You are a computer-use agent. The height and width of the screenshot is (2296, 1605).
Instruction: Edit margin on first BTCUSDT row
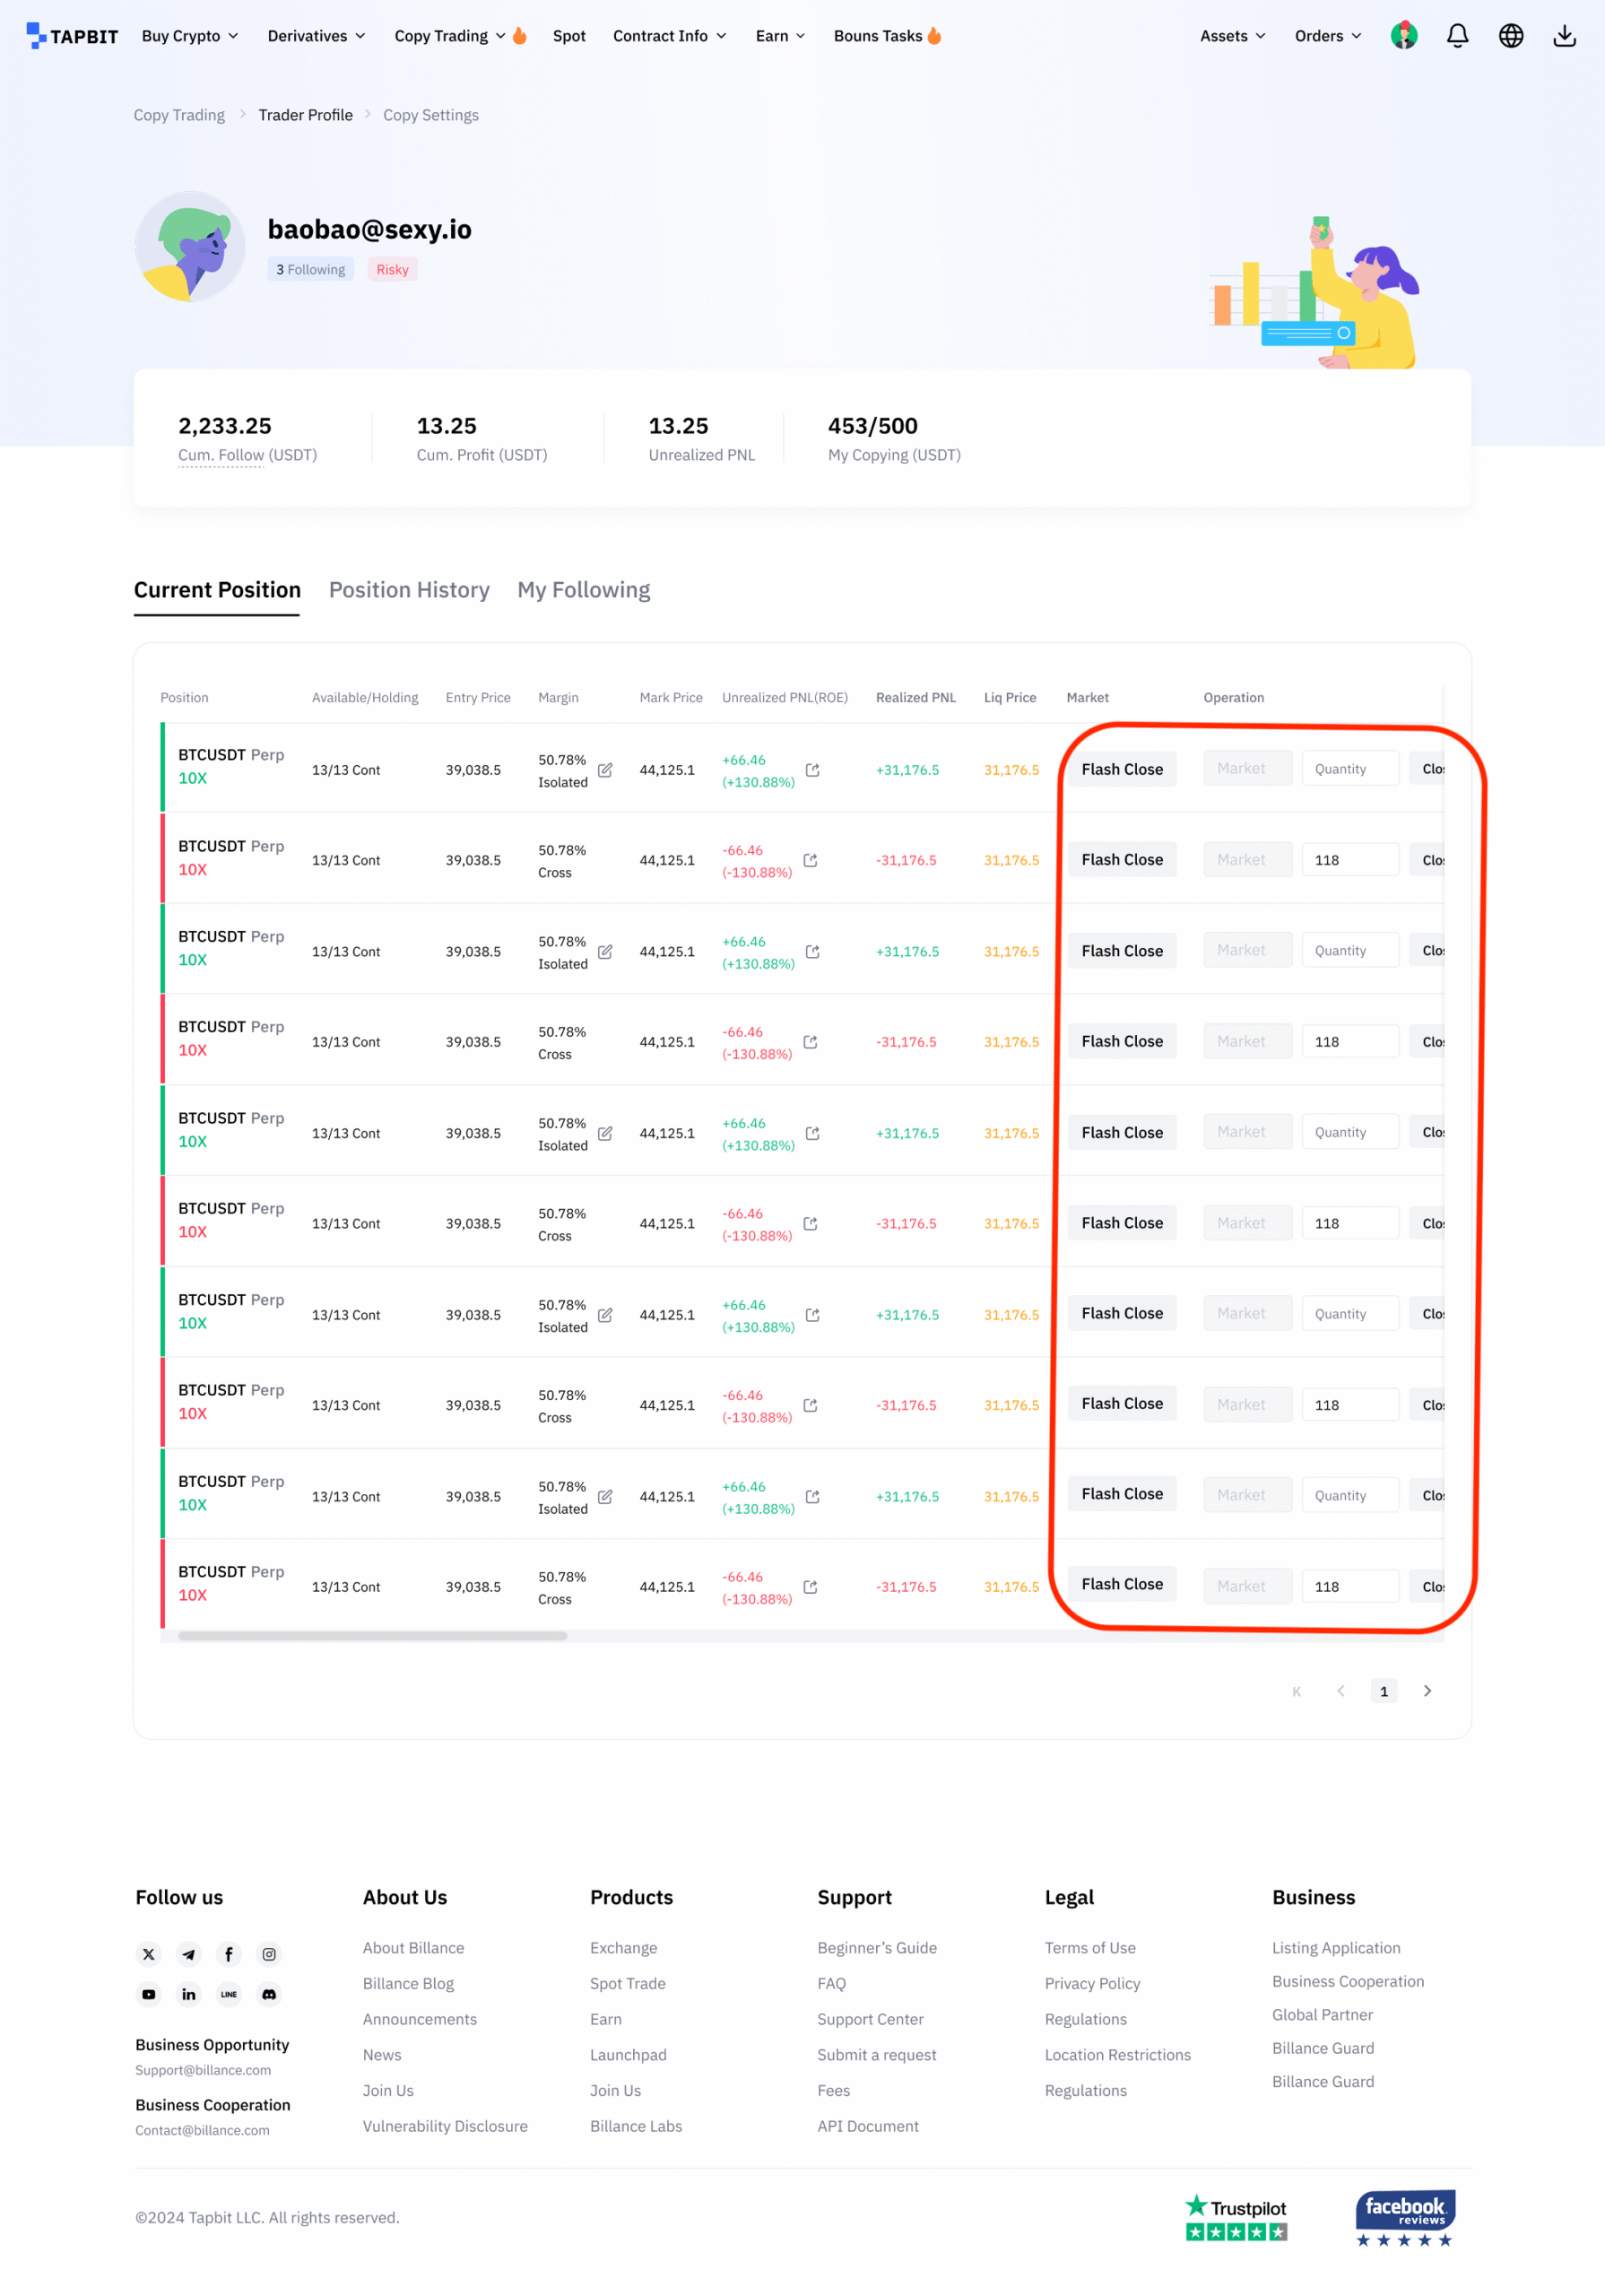[x=605, y=770]
